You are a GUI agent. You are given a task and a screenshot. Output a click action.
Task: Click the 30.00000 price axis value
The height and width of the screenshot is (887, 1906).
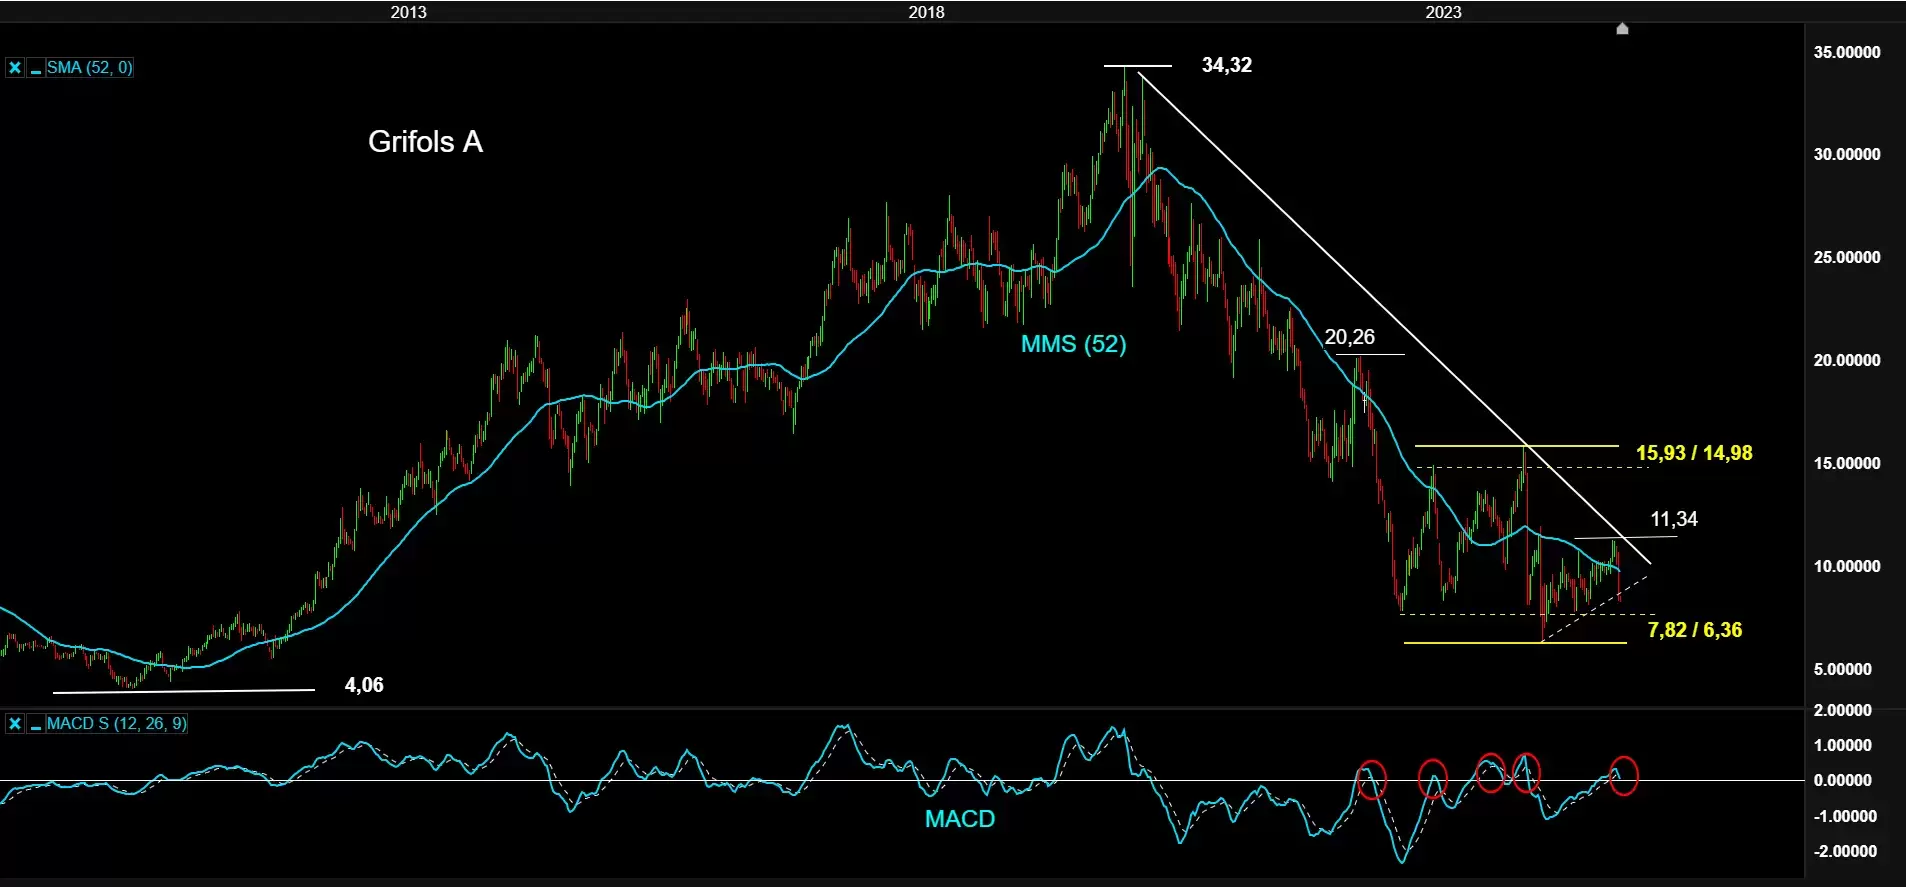1847,154
